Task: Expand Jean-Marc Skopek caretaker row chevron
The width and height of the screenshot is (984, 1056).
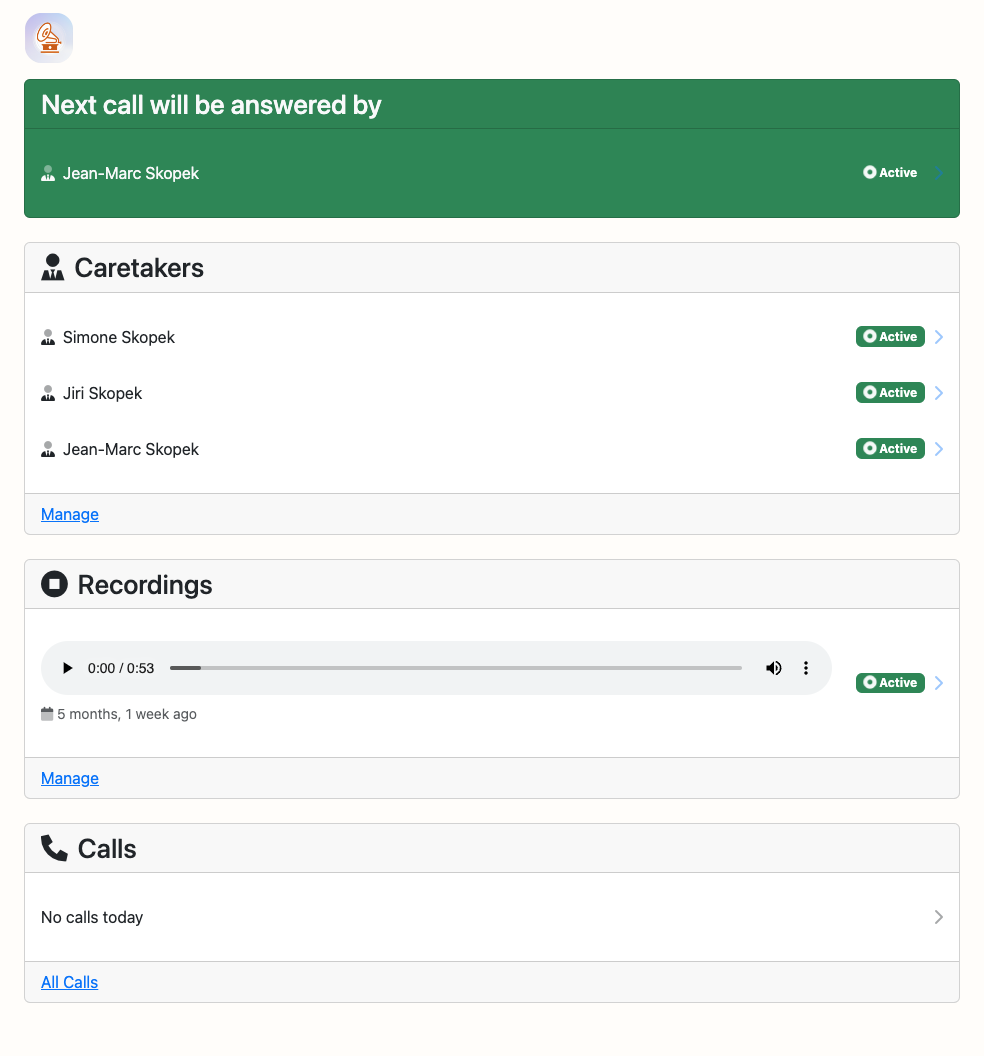Action: click(x=939, y=449)
